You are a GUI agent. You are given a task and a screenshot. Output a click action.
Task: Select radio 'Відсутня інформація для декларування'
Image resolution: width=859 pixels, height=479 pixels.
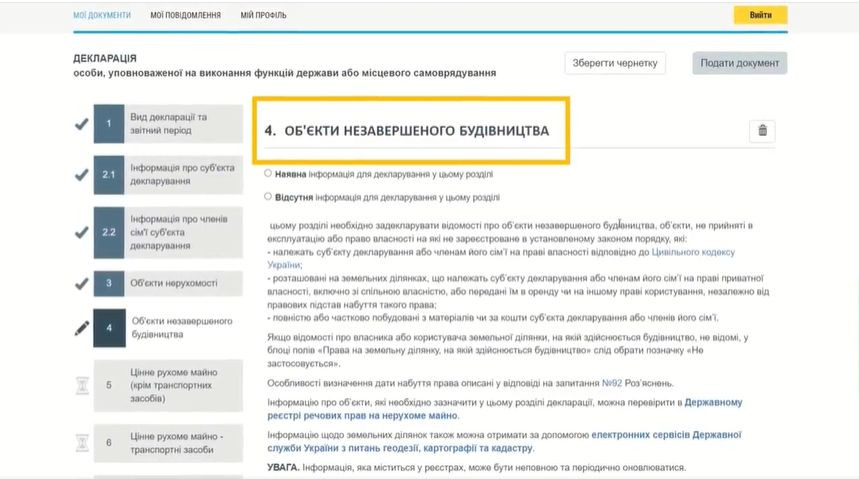[268, 196]
